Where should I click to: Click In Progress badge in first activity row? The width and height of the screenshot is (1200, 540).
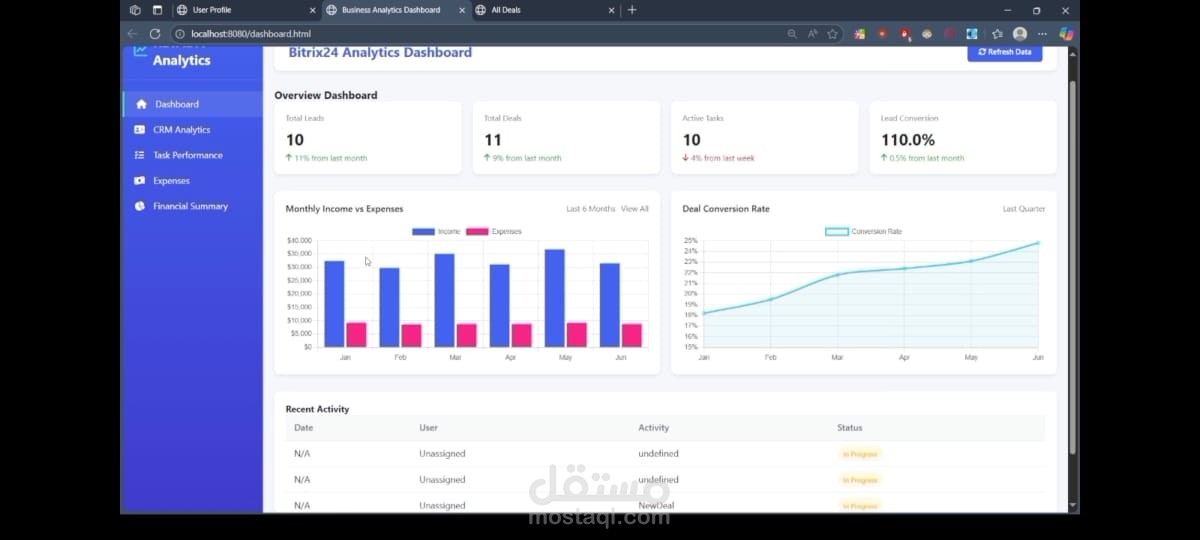860,454
